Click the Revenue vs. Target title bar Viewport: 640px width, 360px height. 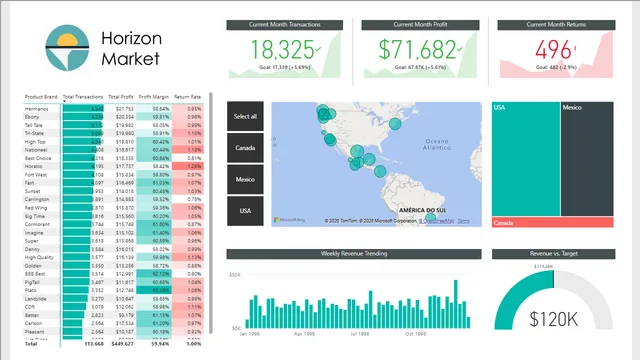coord(553,253)
